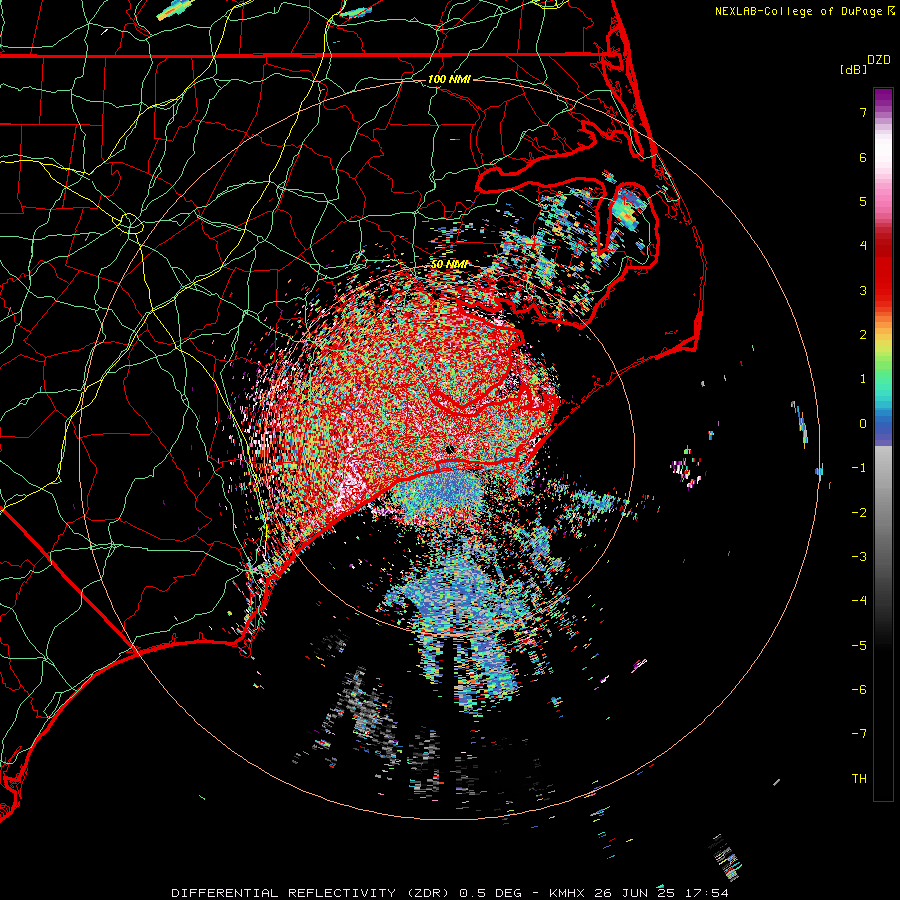Click the 0 value on color scale
The width and height of the screenshot is (900, 900).
click(x=863, y=424)
